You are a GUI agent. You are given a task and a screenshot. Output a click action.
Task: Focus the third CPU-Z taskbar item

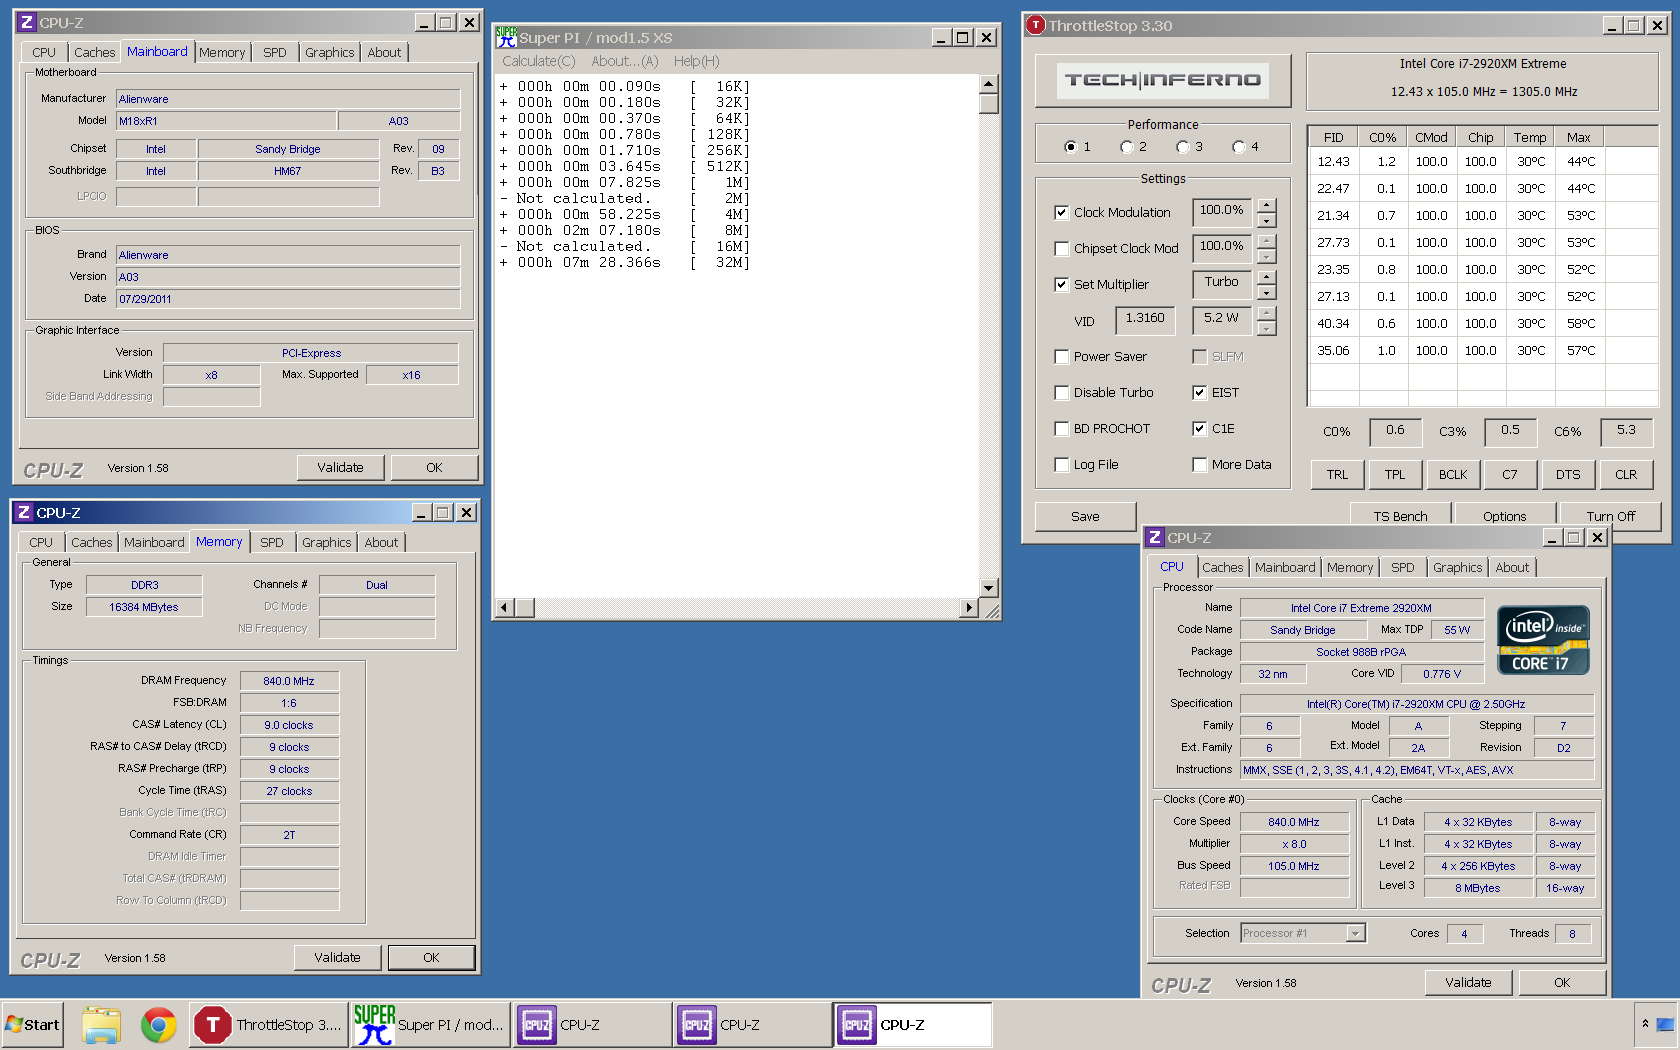(912, 1025)
